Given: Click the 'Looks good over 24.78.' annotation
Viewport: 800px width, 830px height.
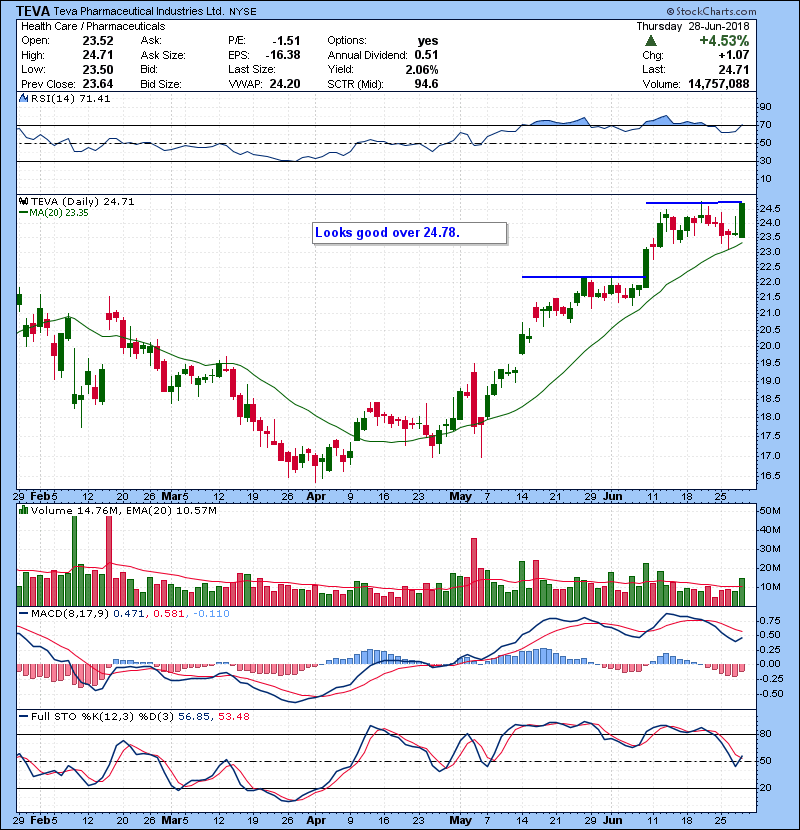Looking at the screenshot, I should (x=409, y=233).
